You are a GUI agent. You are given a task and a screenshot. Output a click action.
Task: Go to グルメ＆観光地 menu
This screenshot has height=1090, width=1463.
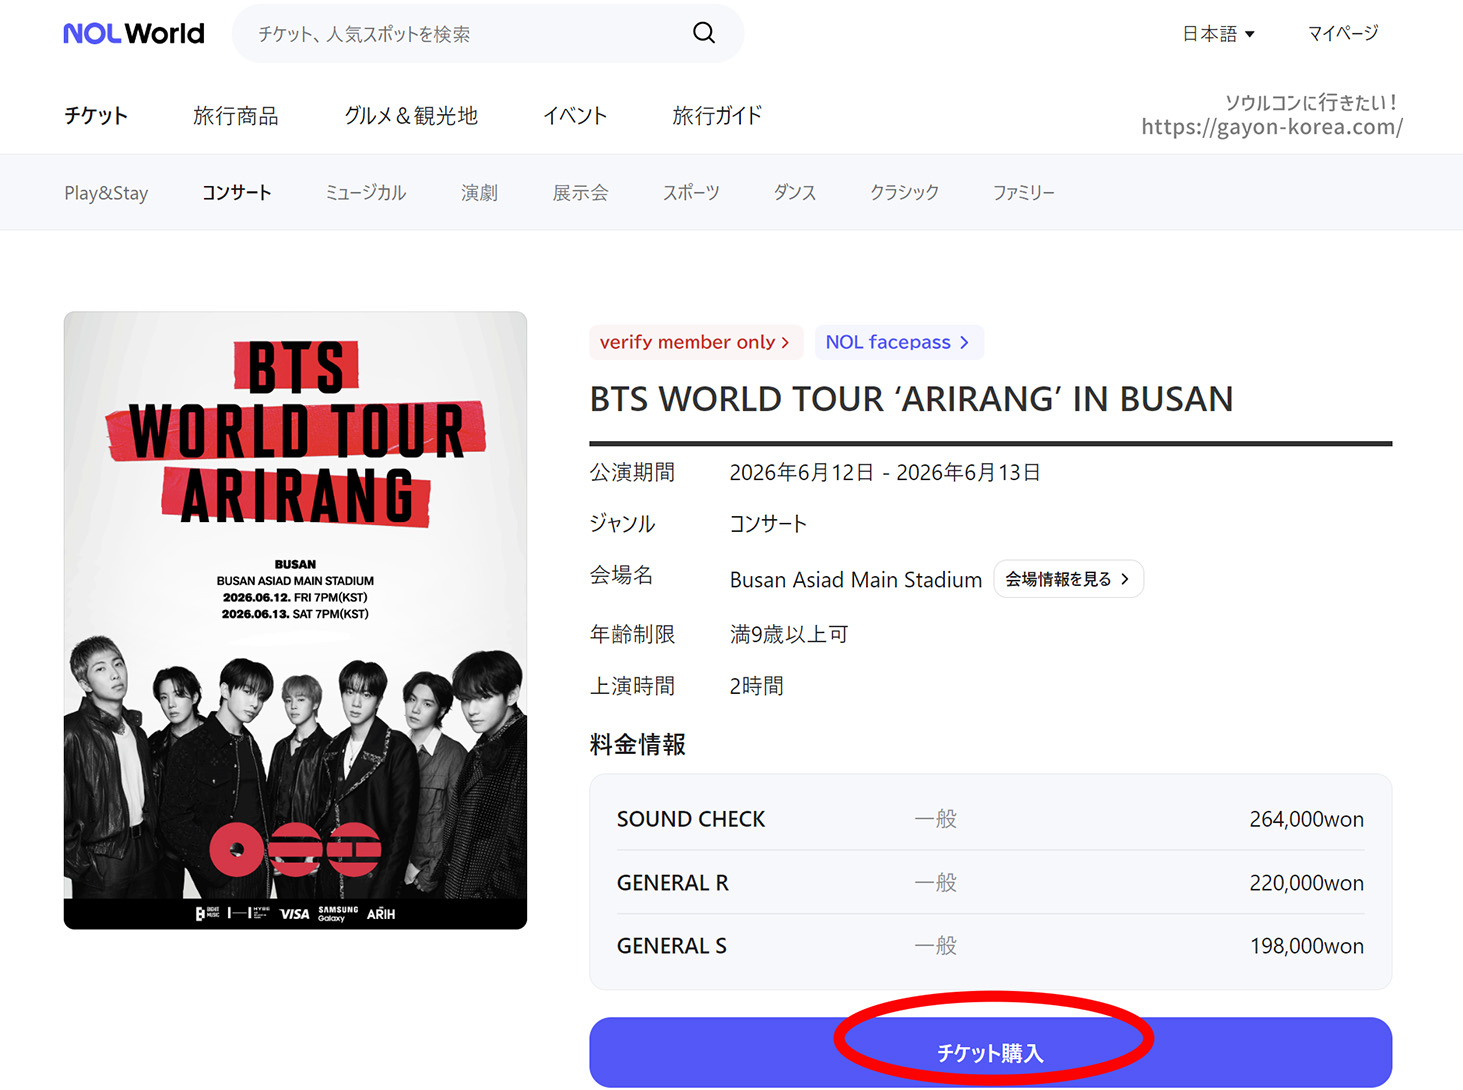pyautogui.click(x=411, y=116)
